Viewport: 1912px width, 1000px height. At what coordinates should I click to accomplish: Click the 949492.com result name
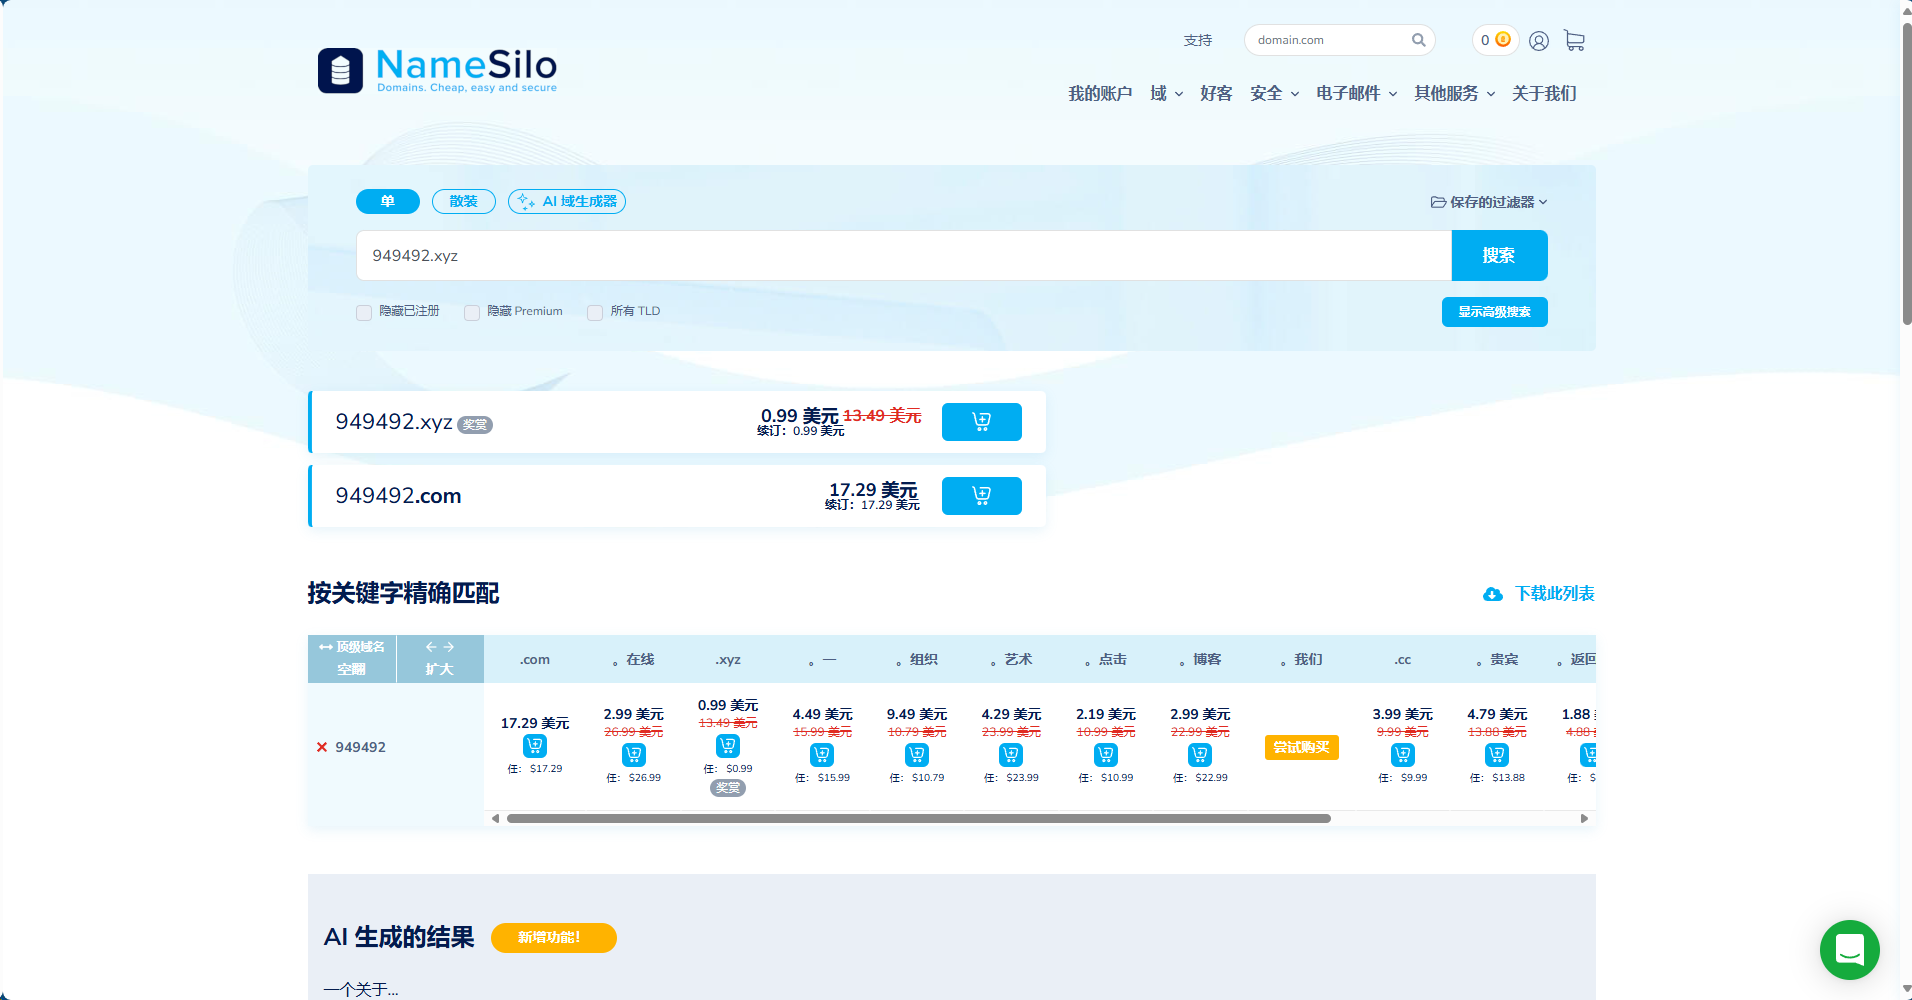pyautogui.click(x=398, y=496)
